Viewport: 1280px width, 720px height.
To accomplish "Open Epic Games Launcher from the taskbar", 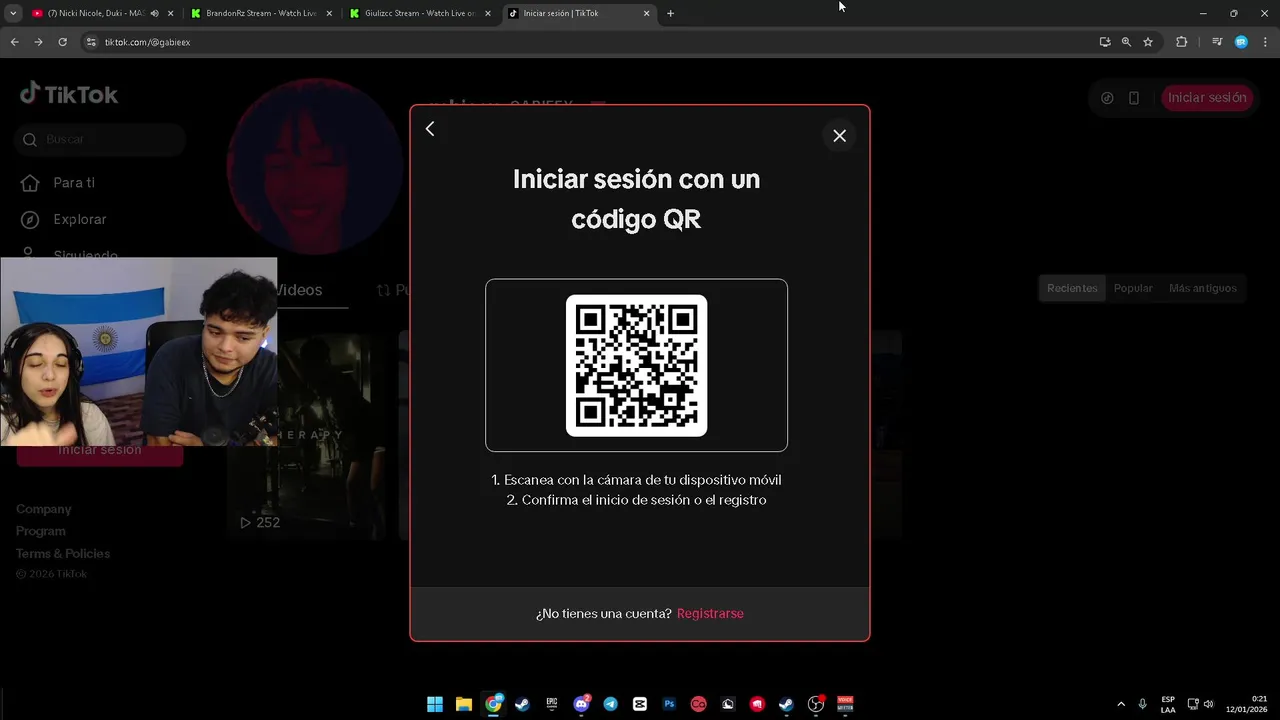I will [552, 704].
